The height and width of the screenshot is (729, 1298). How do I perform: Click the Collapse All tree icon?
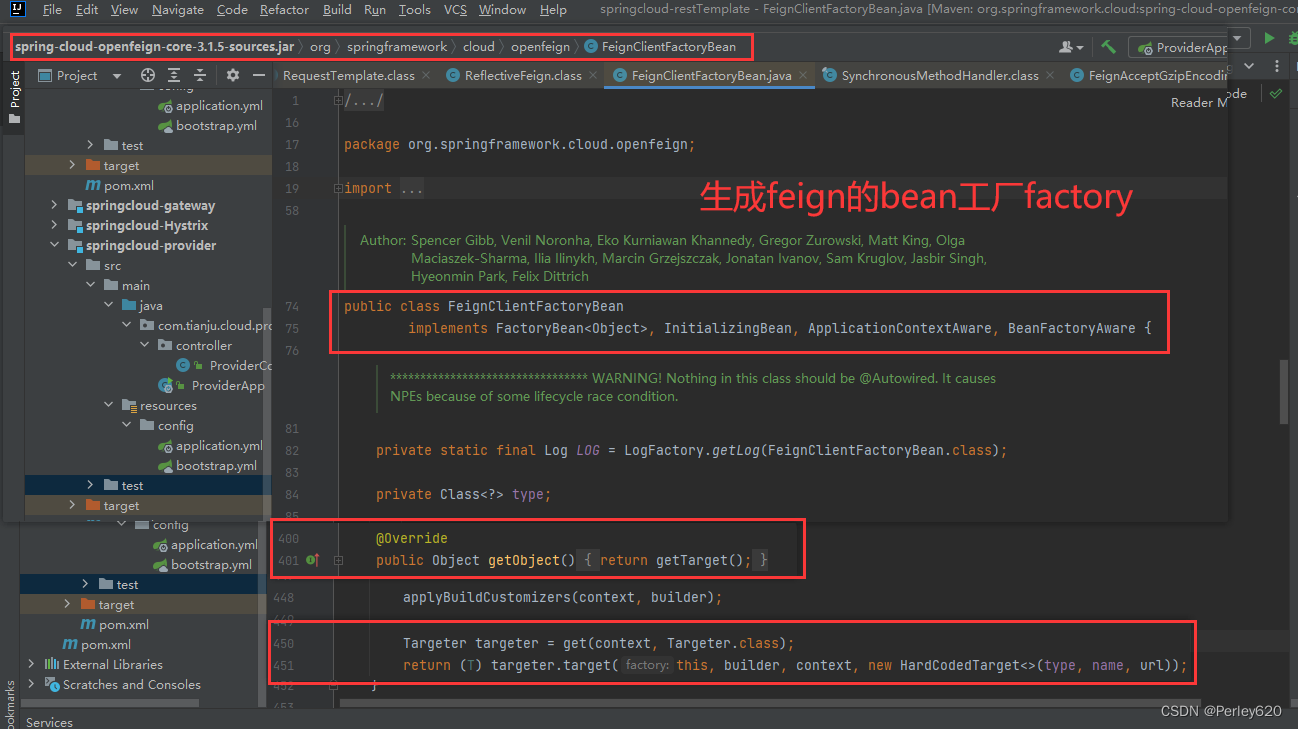coord(200,75)
